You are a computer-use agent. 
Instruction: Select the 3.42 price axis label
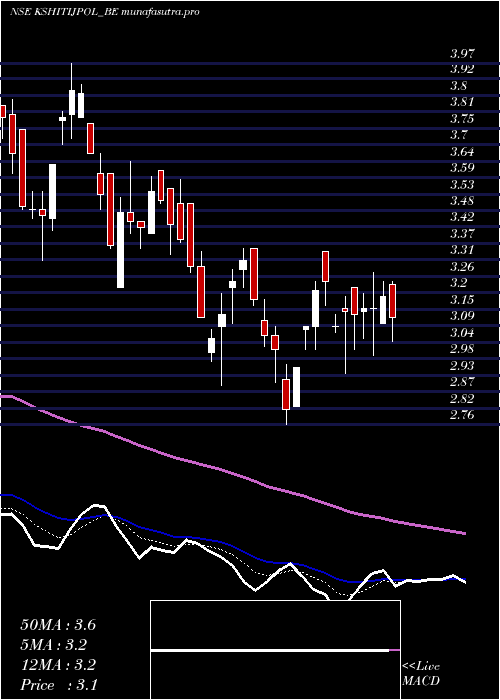click(x=462, y=217)
